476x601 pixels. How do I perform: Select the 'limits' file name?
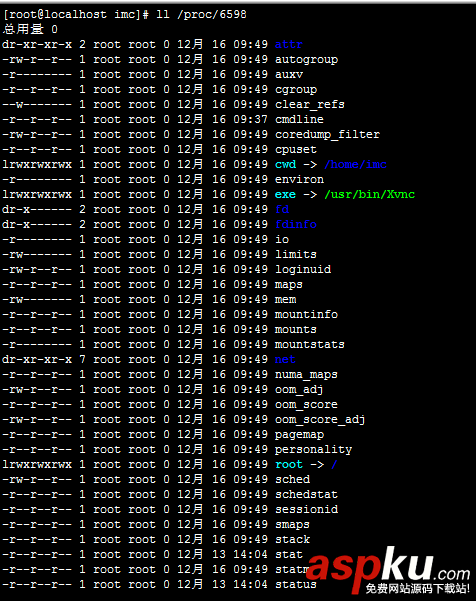[296, 255]
